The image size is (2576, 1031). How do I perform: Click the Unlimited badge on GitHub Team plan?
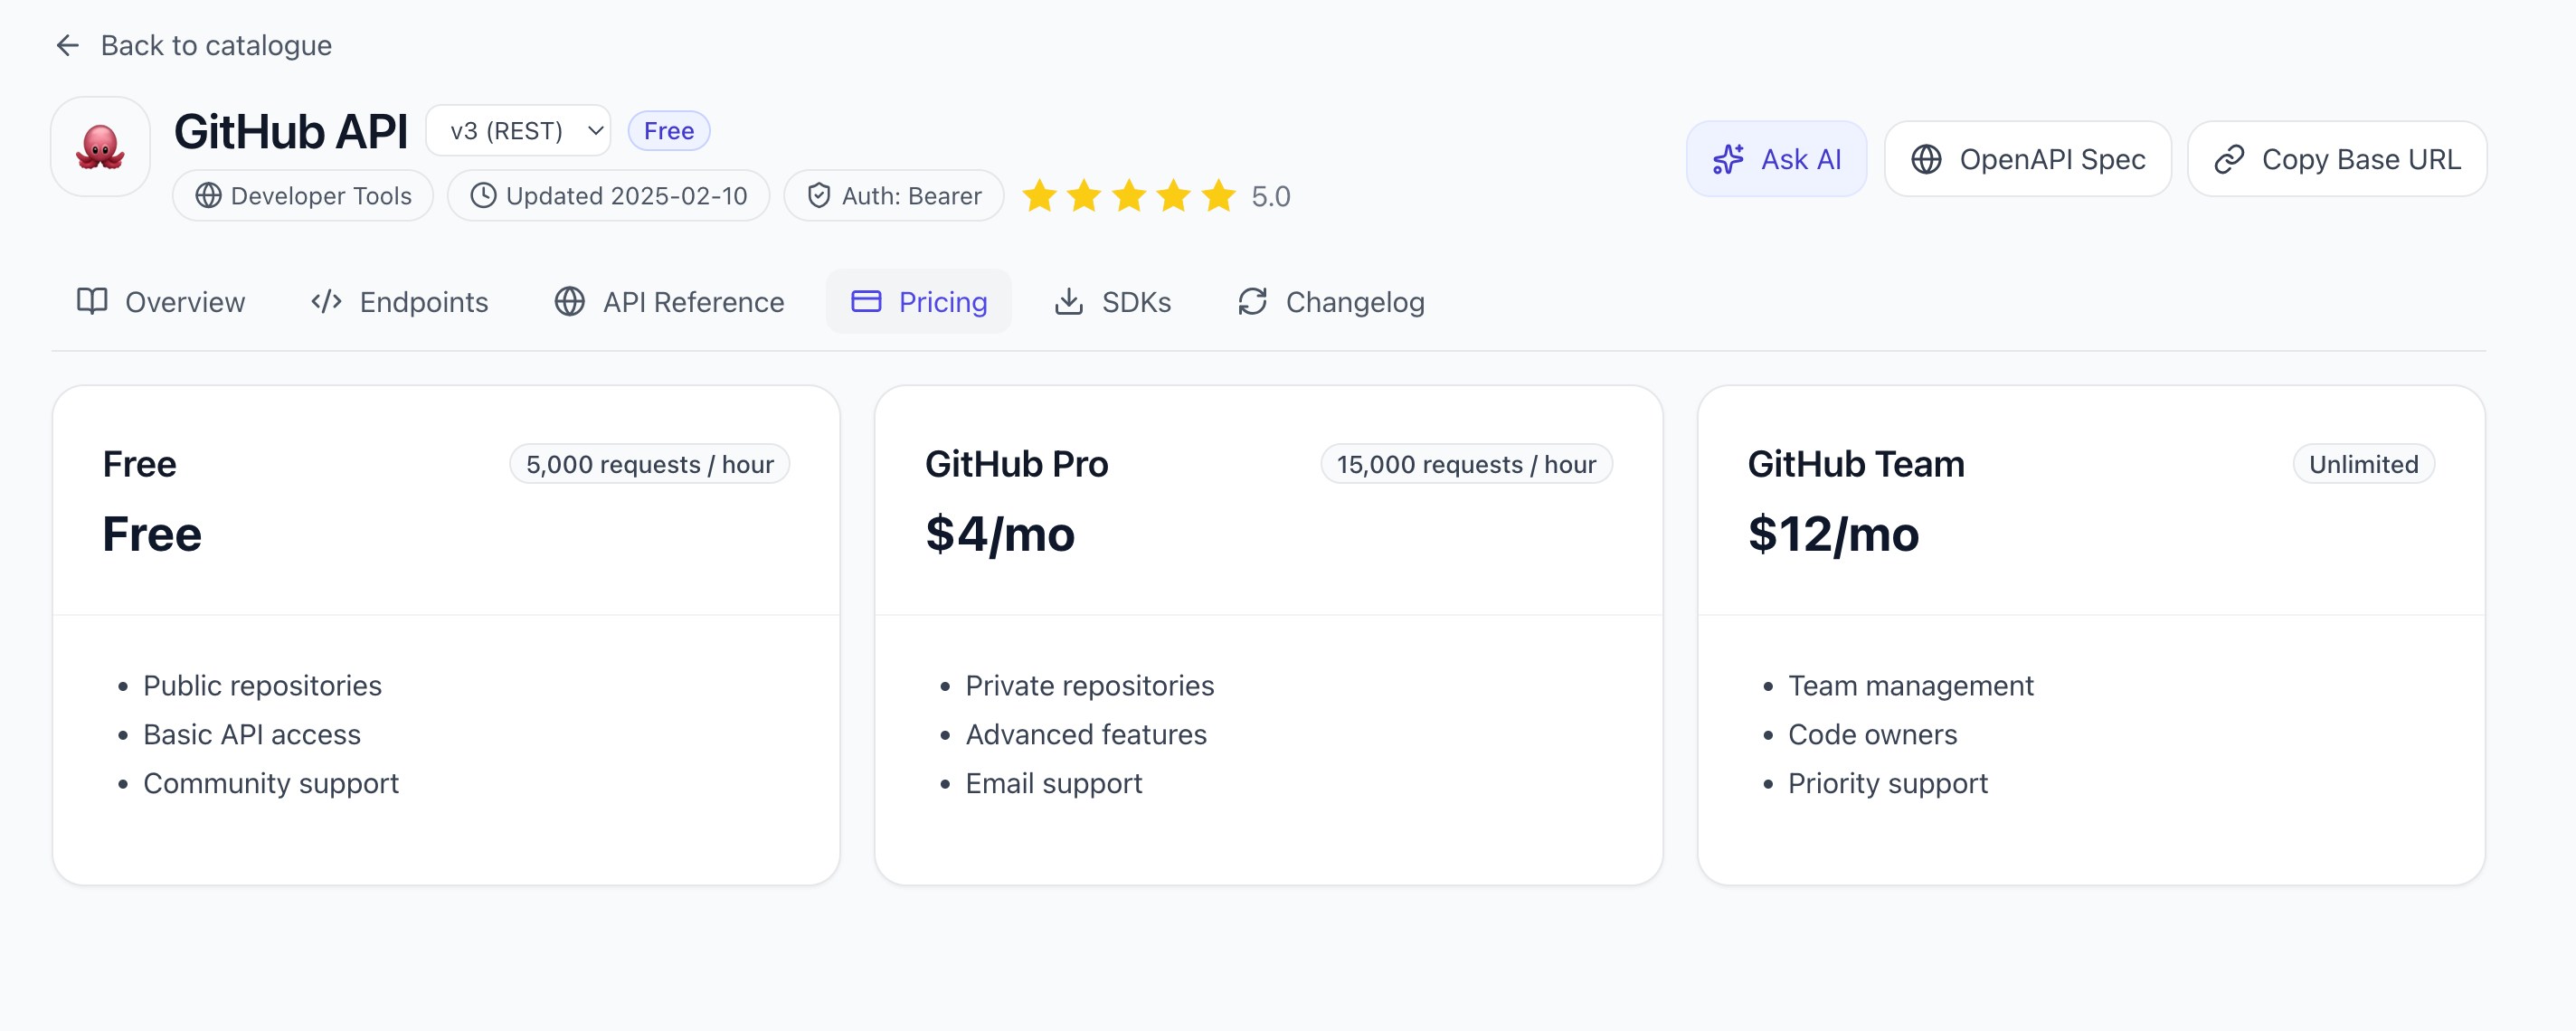(2364, 464)
